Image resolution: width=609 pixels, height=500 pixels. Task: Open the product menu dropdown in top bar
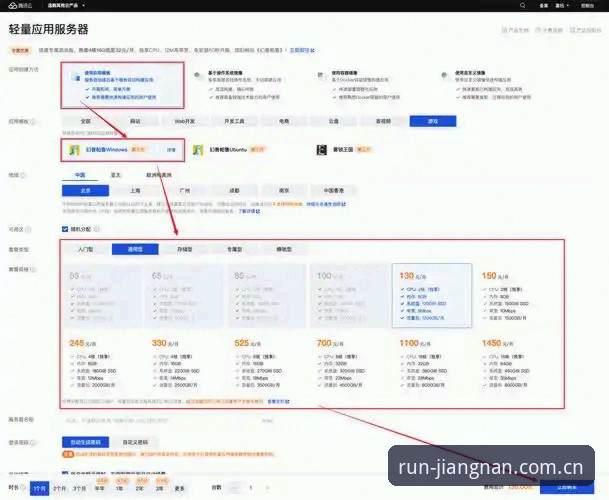click(66, 5)
